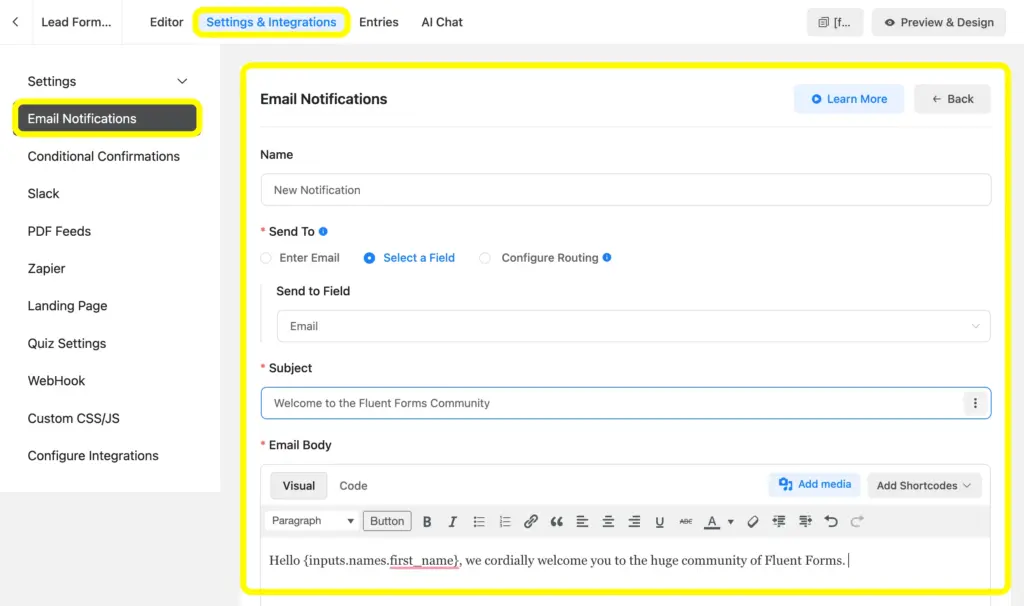
Task: Switch email body to Code mode
Action: coord(353,485)
